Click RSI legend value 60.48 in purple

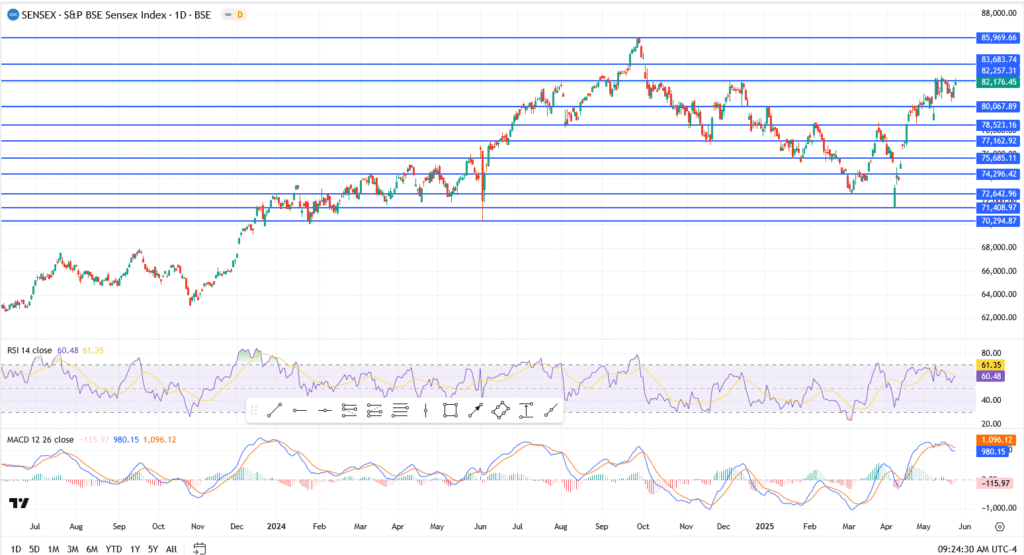(67, 350)
